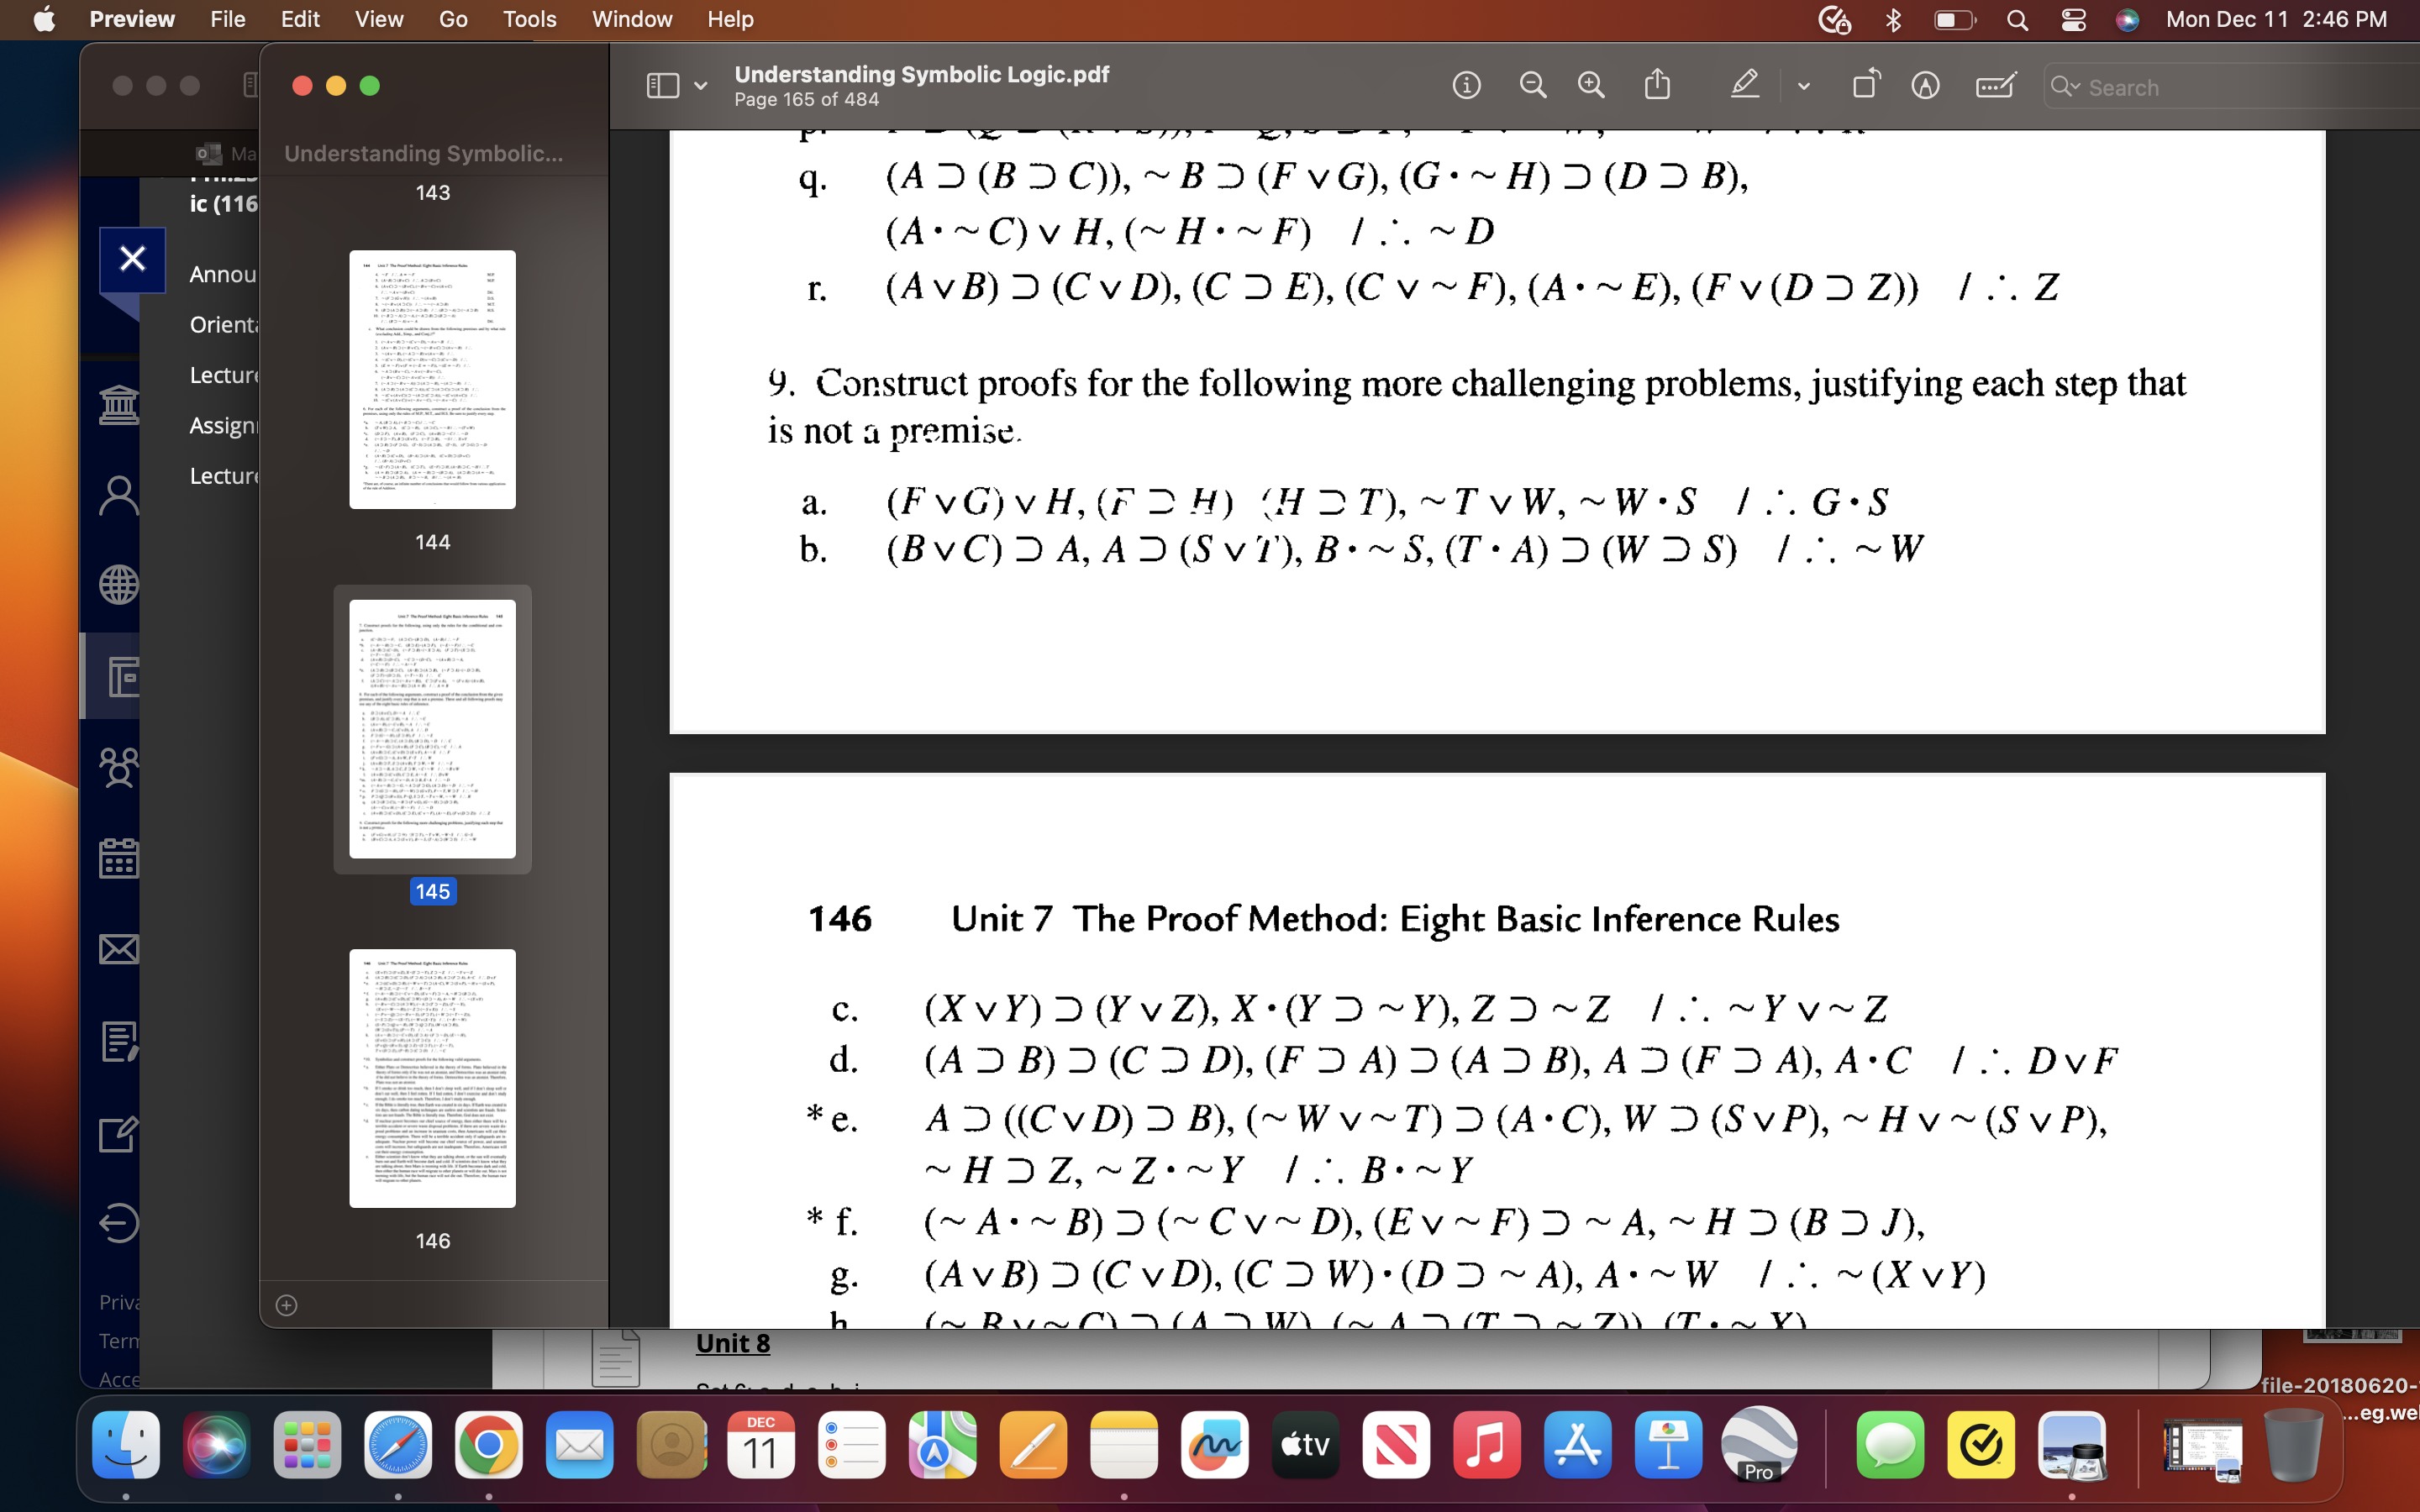Viewport: 2420px width, 1512px height.
Task: Expand the sidebar view options chevron
Action: tap(701, 86)
